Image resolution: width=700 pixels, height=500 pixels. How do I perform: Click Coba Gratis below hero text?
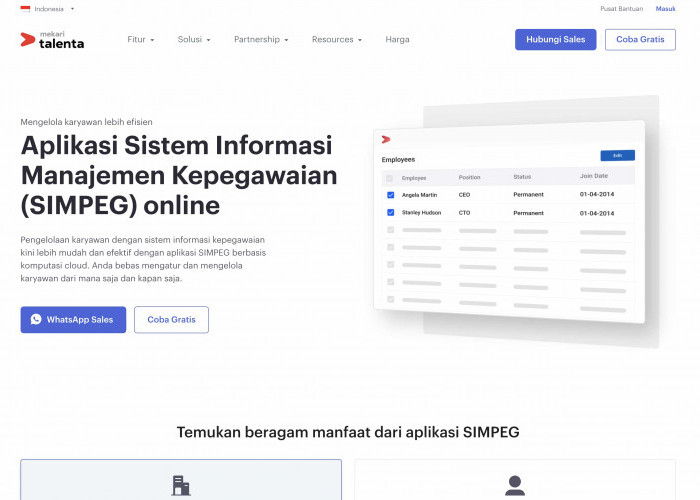point(171,320)
